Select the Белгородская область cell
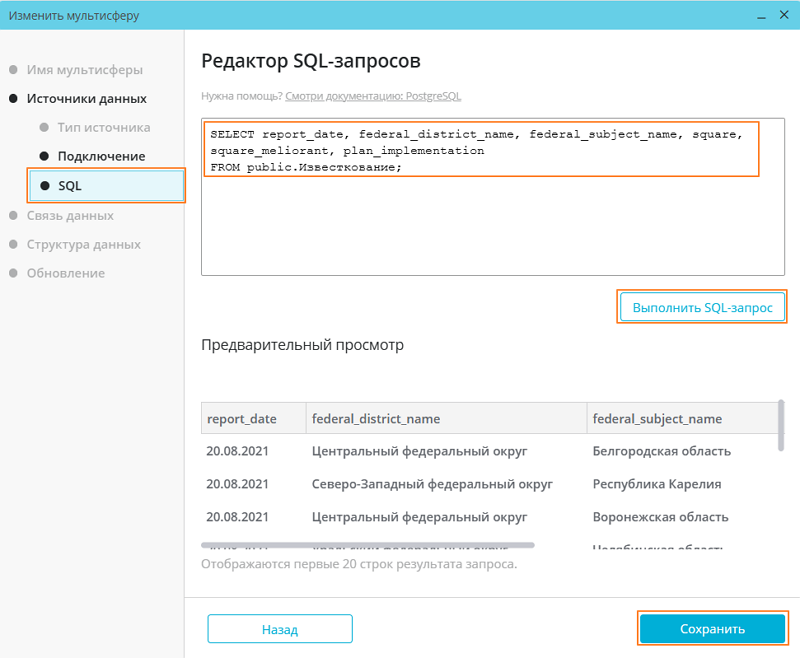 (661, 451)
